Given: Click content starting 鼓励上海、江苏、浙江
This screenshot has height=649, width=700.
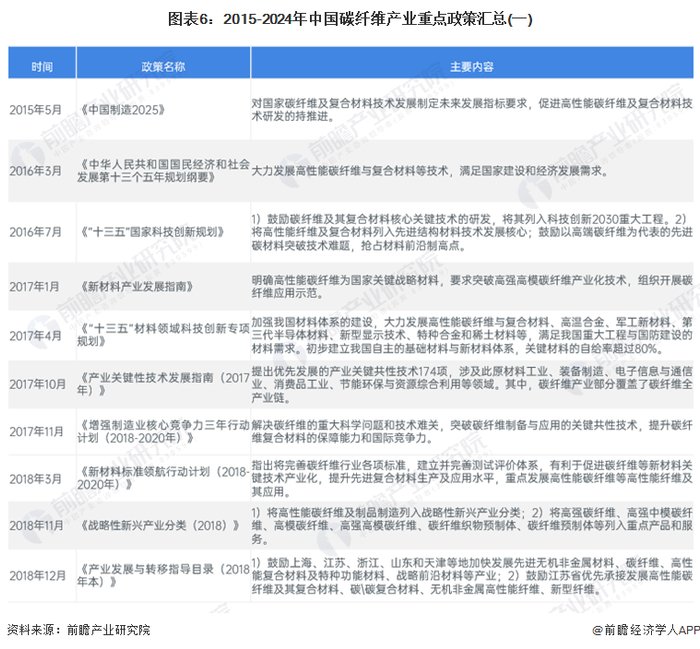Looking at the screenshot, I should (472, 576).
